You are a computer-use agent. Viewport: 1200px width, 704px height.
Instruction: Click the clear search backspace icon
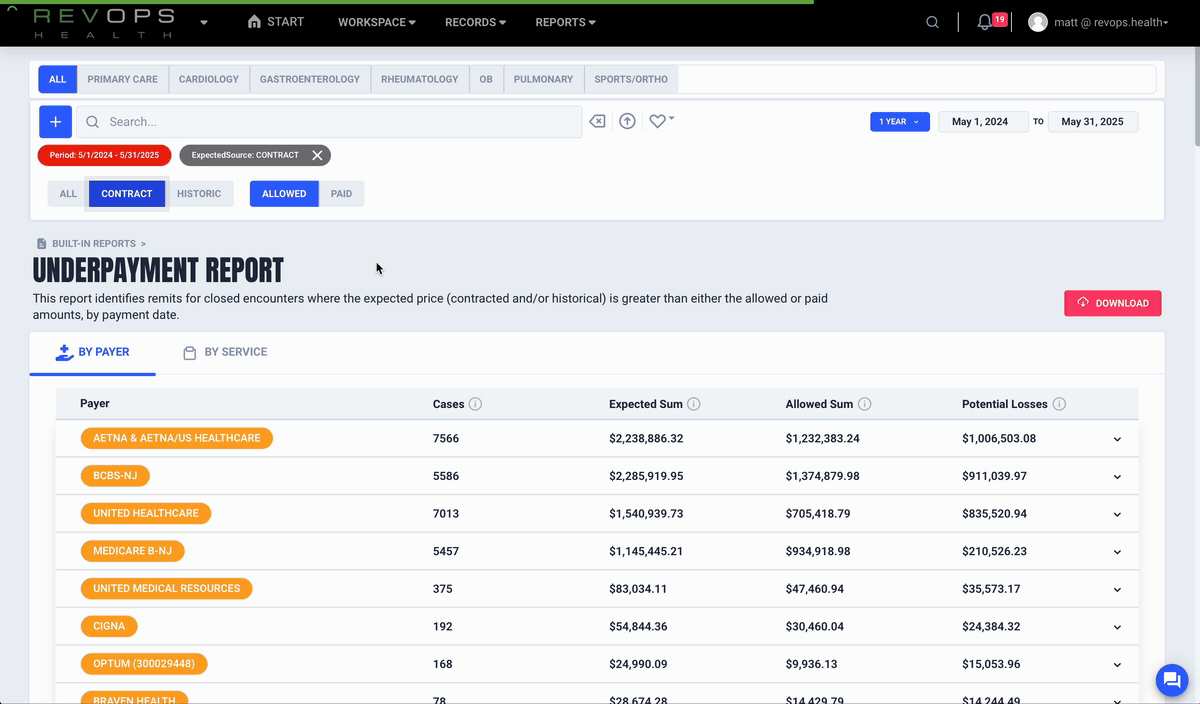point(597,121)
